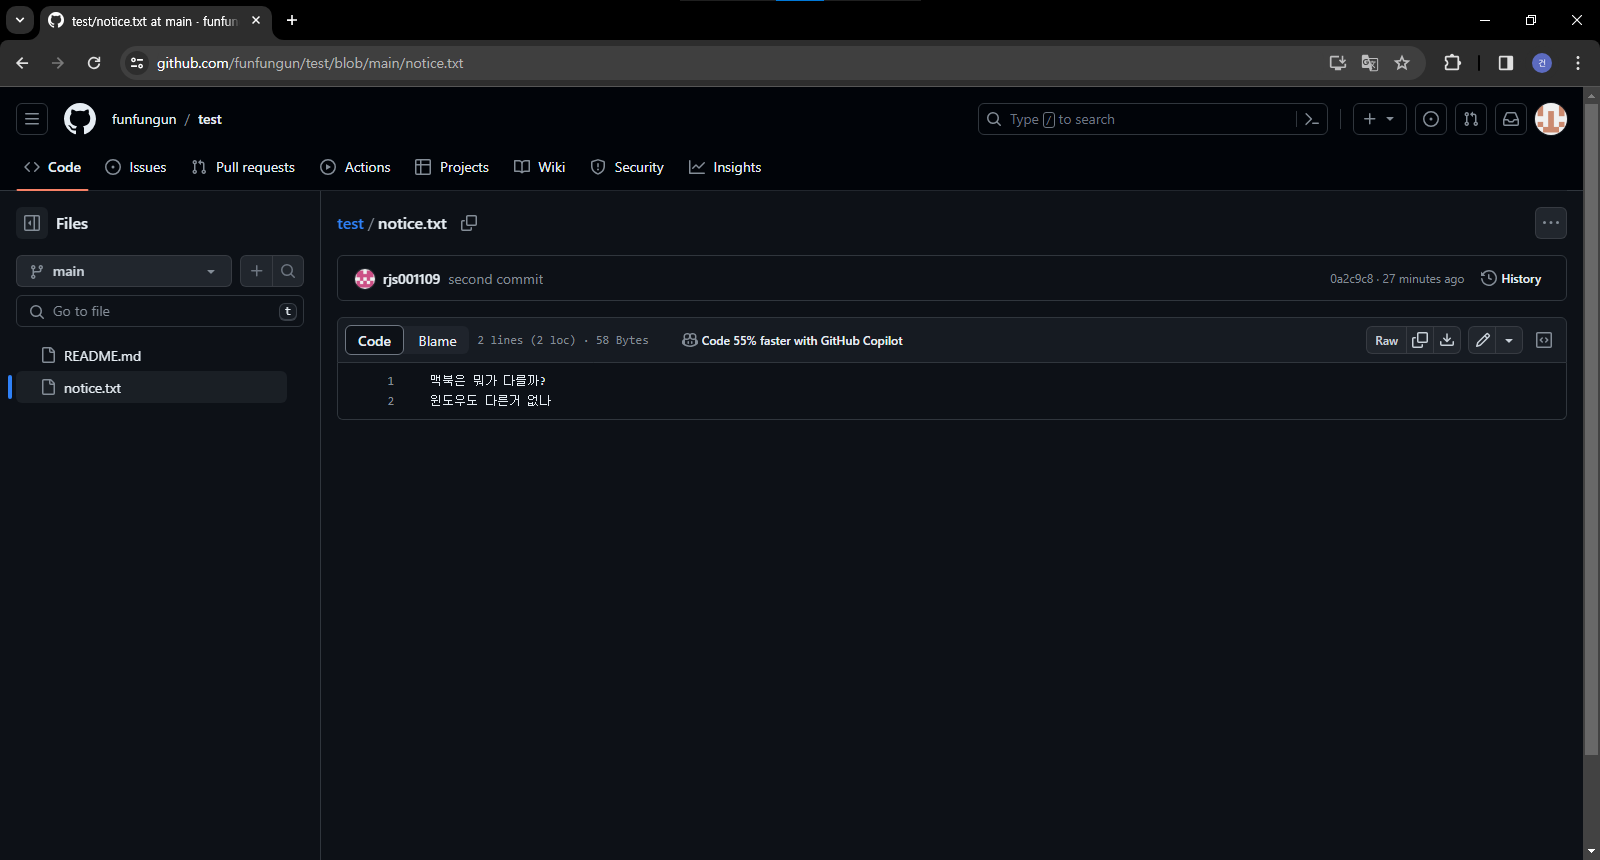Open Google Translate icon in address bar

pyautogui.click(x=1370, y=63)
